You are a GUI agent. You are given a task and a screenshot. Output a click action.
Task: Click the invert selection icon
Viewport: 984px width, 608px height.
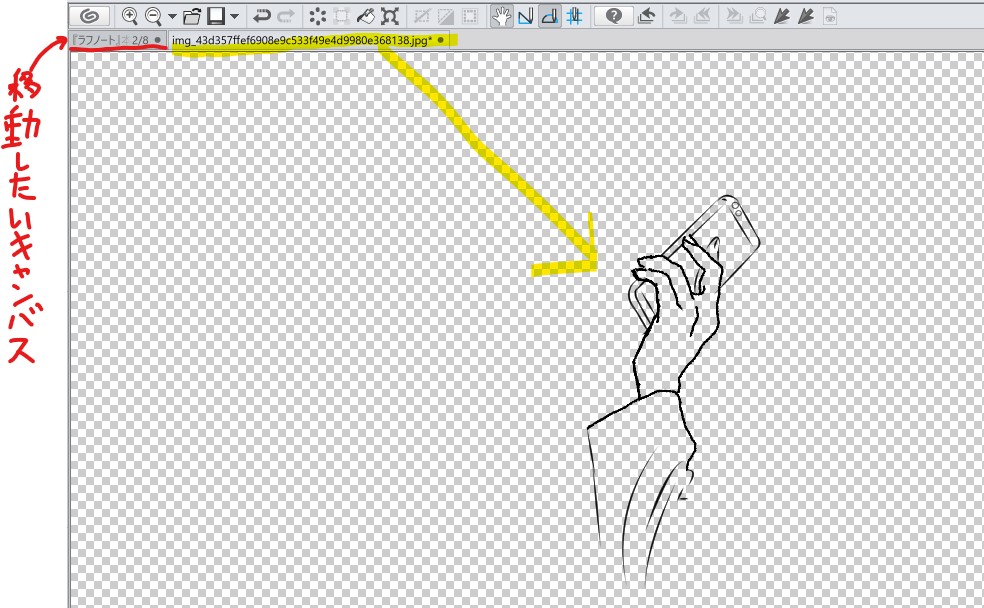tap(446, 16)
